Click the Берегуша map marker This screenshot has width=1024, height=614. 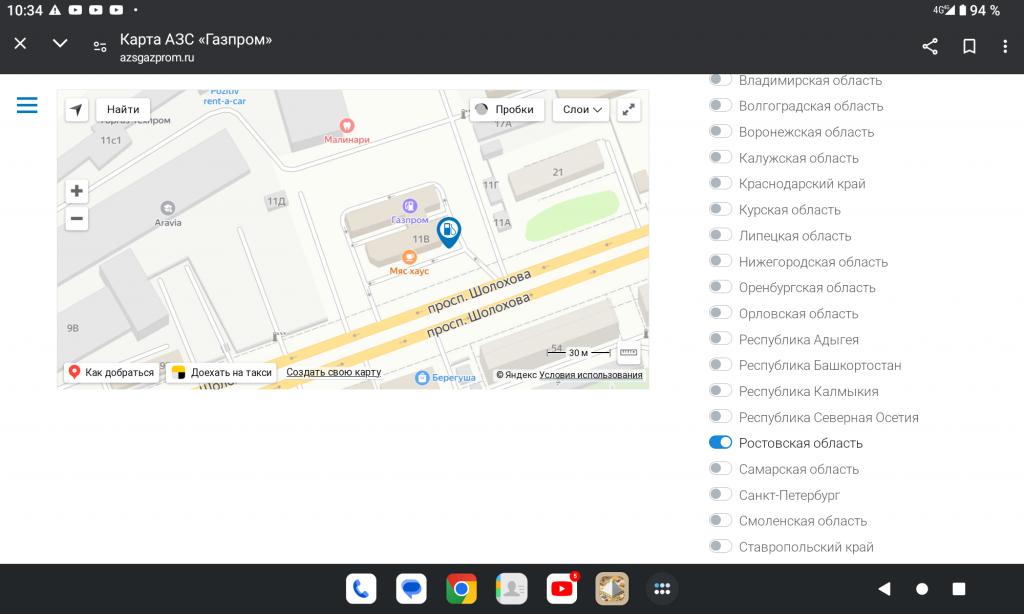click(x=423, y=378)
